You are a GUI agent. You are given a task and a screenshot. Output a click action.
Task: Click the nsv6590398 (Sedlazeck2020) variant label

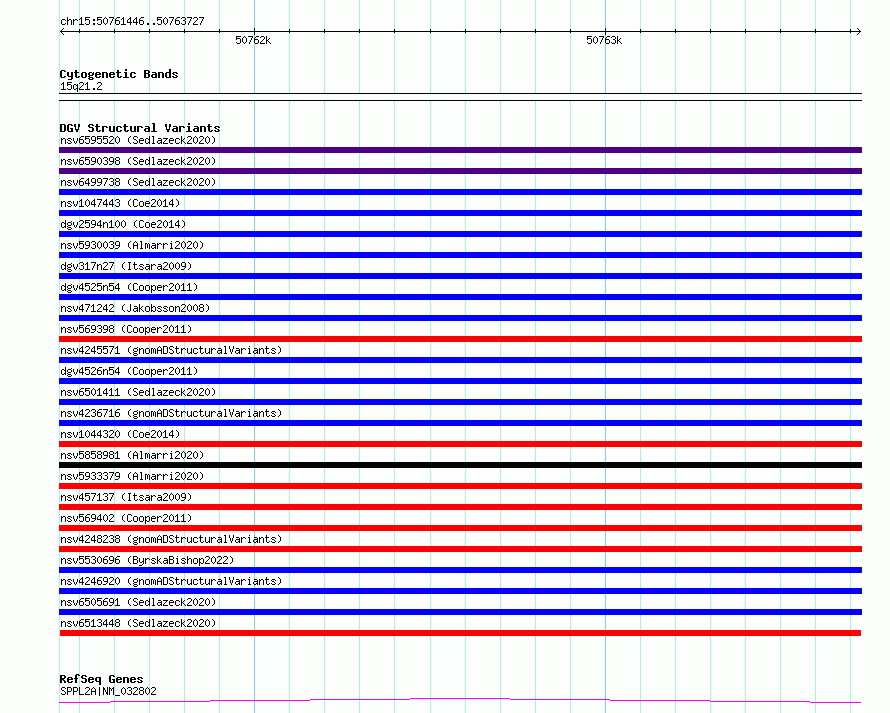(x=138, y=161)
